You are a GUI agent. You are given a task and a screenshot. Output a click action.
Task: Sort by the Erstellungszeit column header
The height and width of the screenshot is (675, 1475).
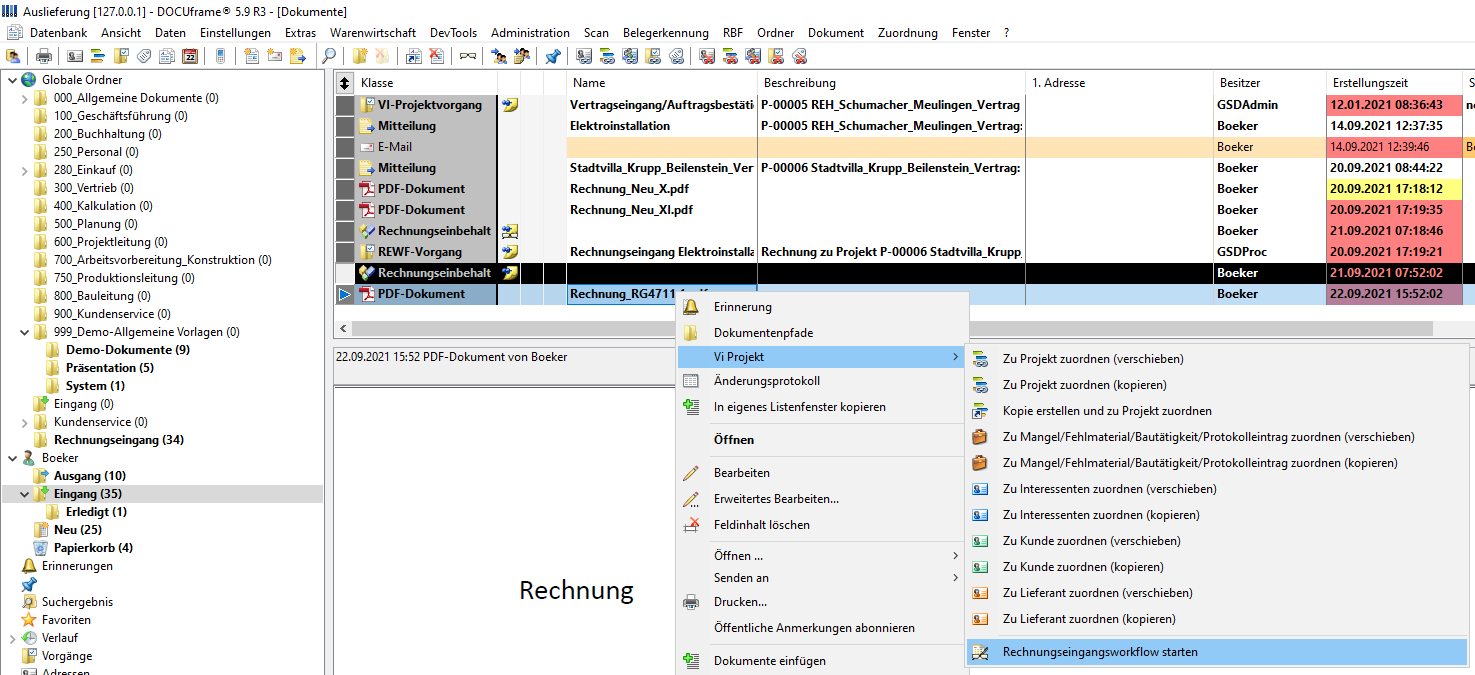click(1393, 83)
